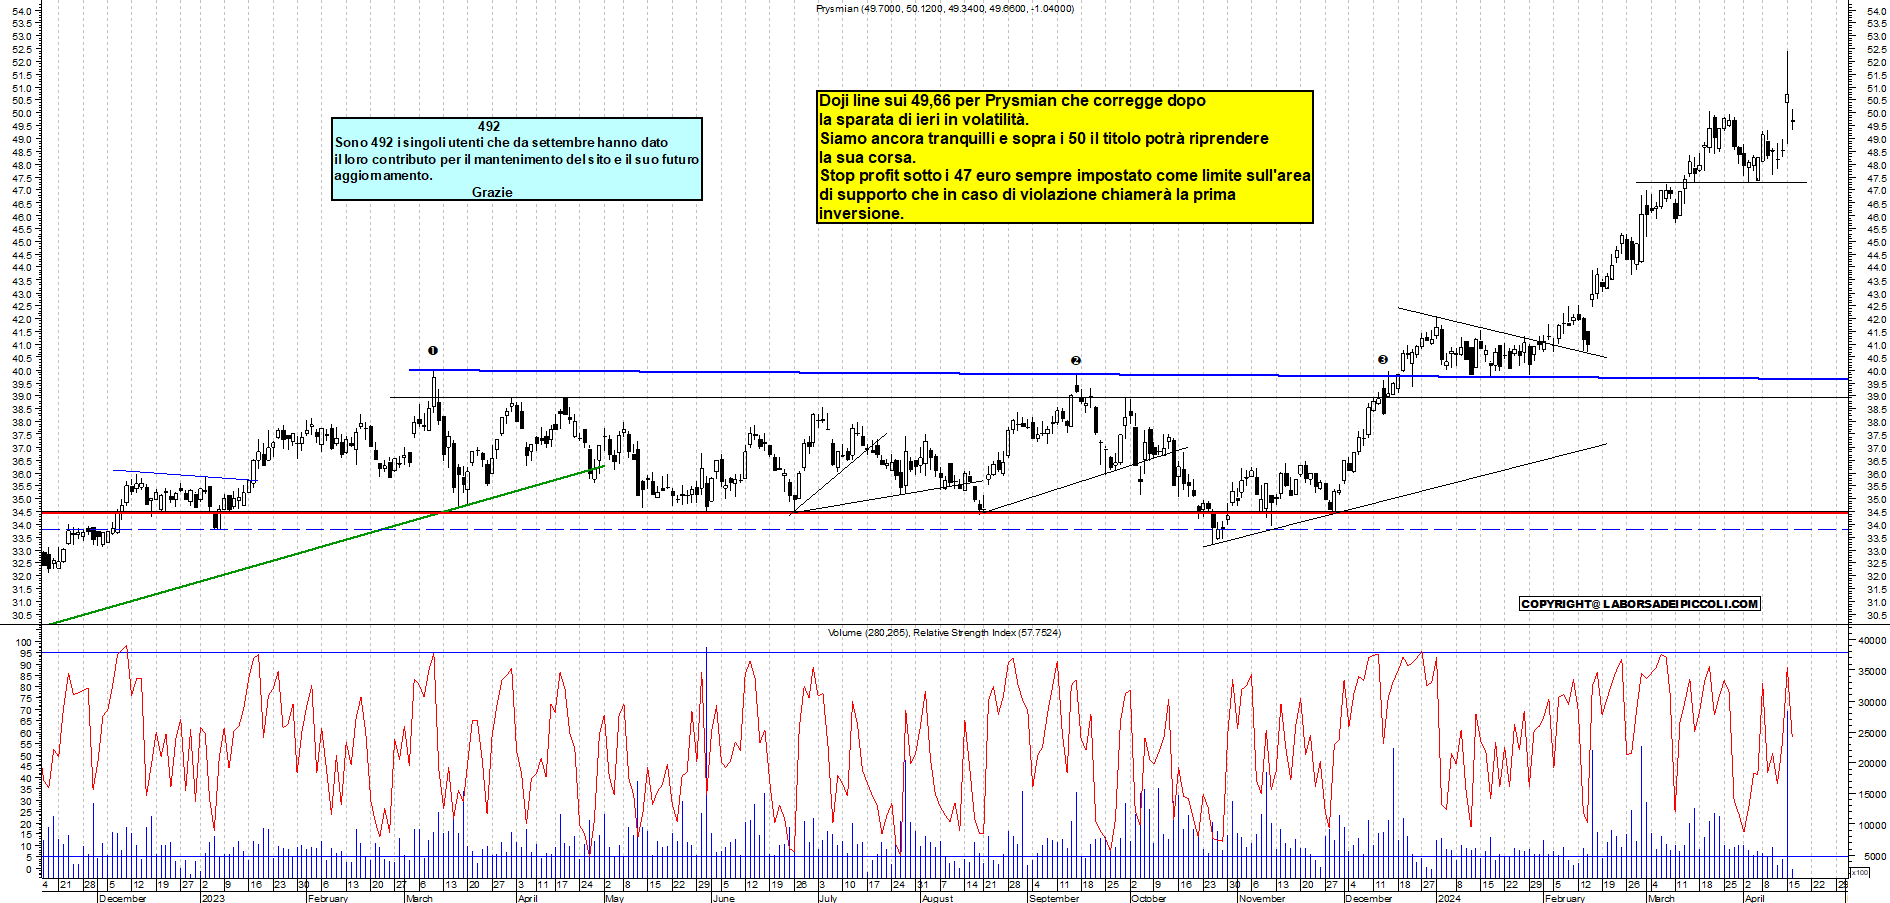Click 30.5 on the right price axis
Viewport: 1890px width, 903px height.
pyautogui.click(x=1875, y=615)
